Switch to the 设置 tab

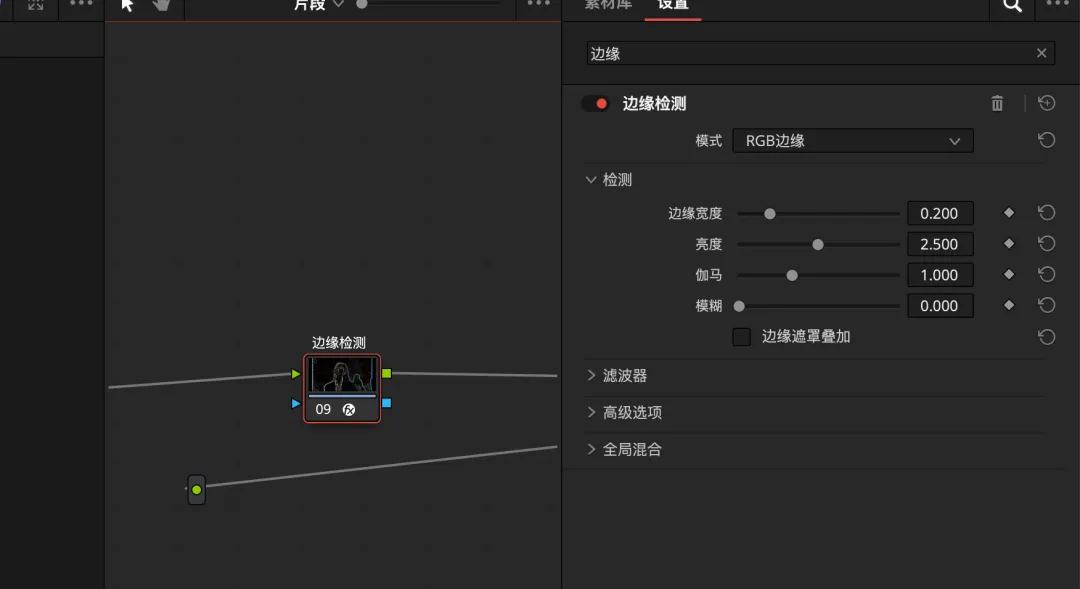tap(673, 5)
